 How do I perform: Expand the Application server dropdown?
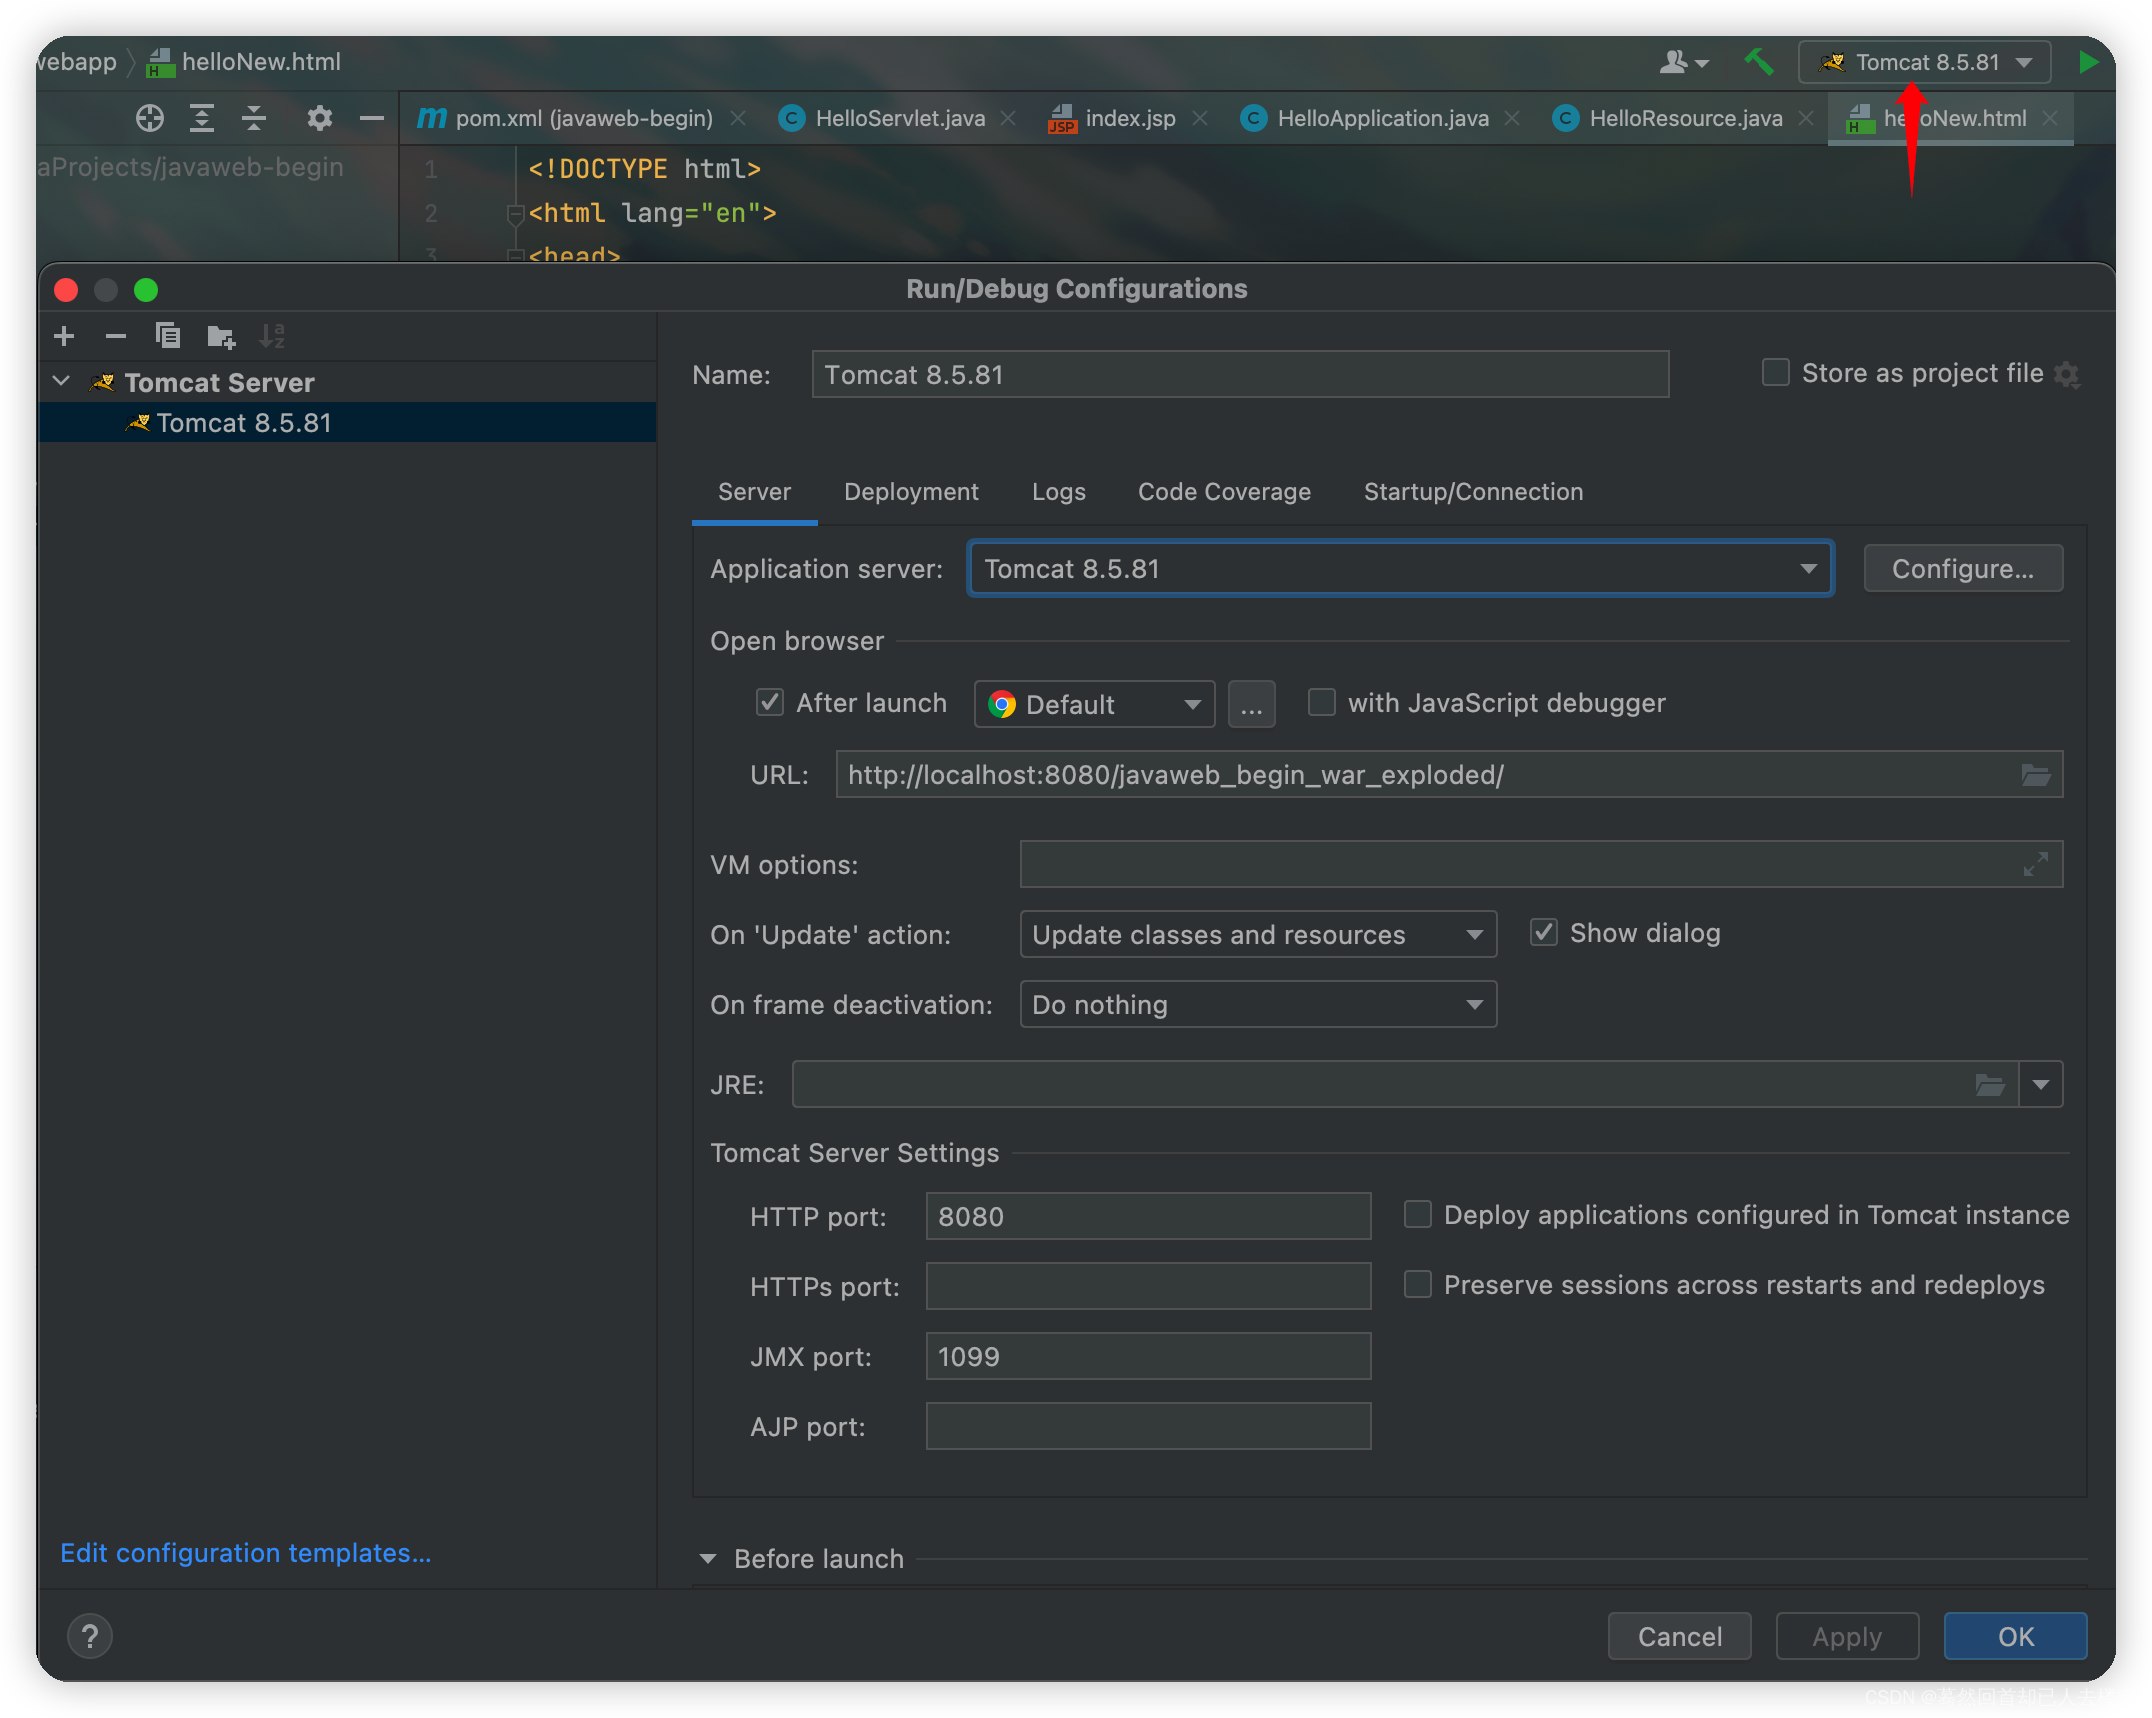(1814, 568)
